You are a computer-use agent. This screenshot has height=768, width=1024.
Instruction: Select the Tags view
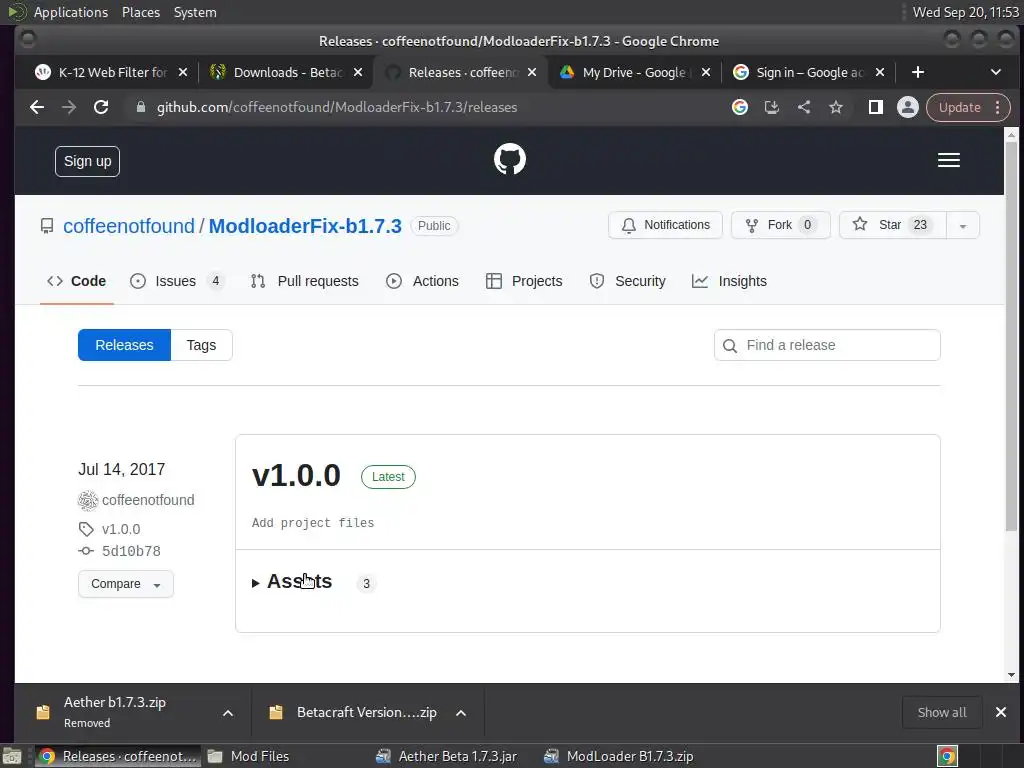(201, 345)
